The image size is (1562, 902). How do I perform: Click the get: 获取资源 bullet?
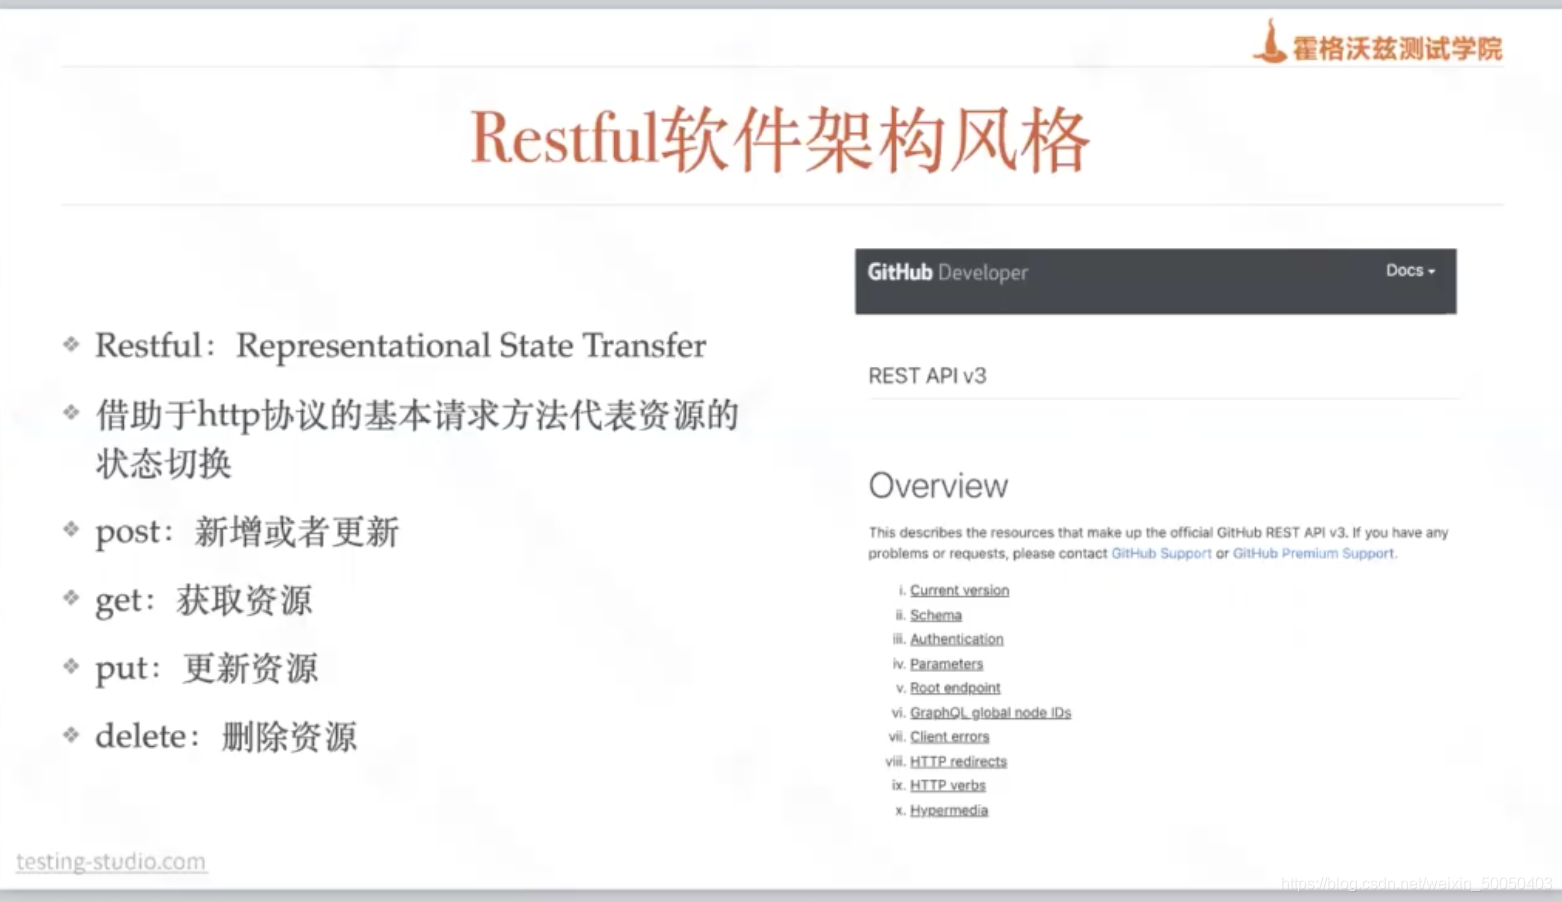click(x=204, y=600)
